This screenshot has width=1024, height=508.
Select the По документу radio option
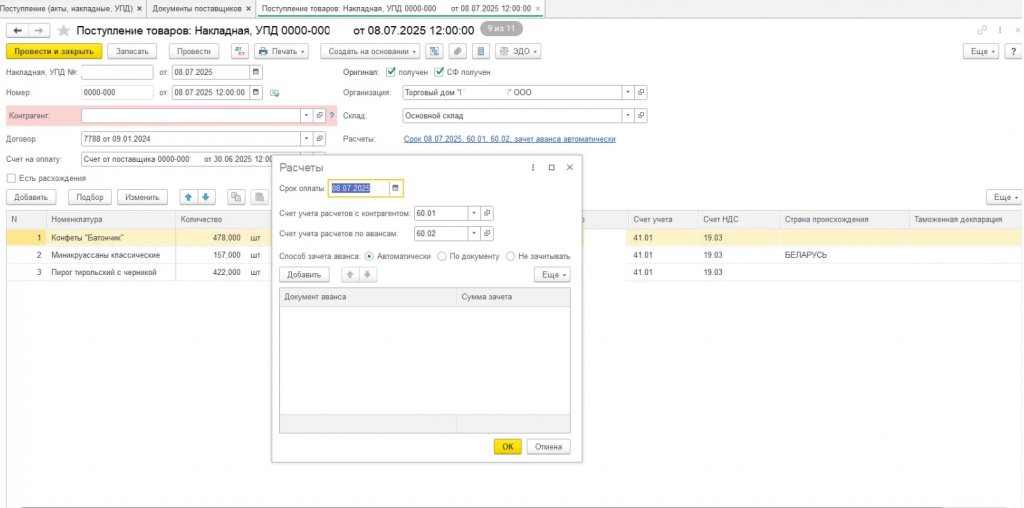[442, 256]
